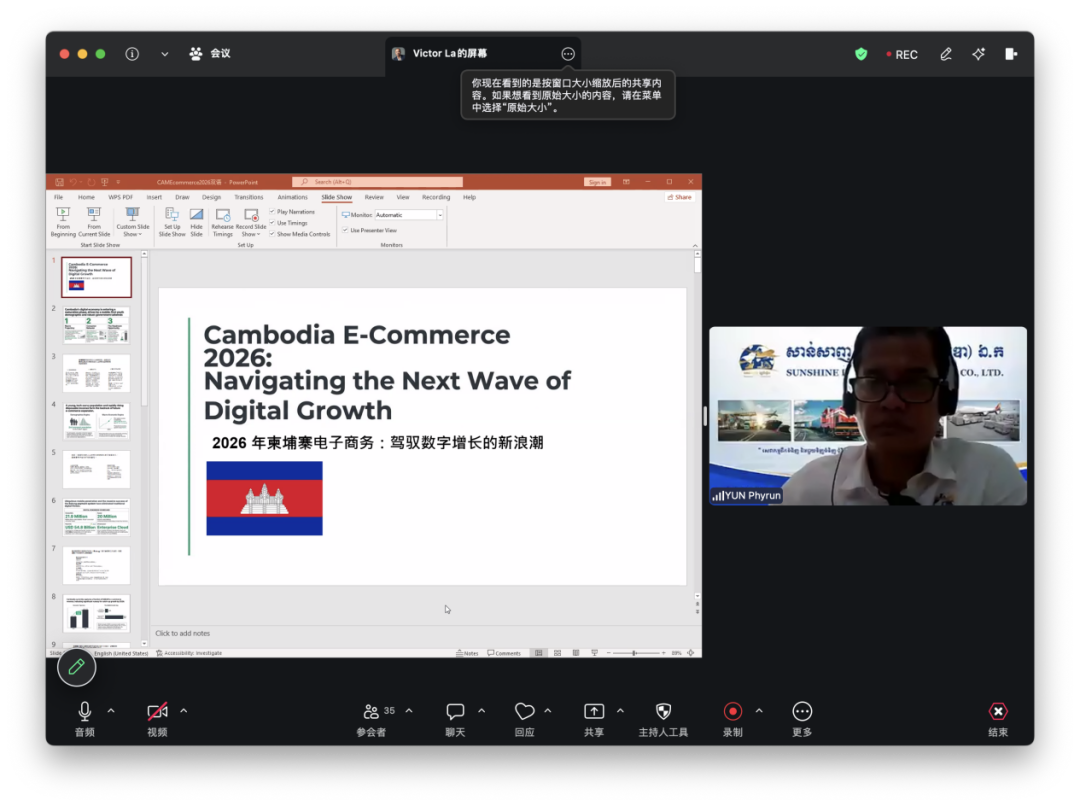The height and width of the screenshot is (806, 1080).
Task: Click the 回应 reactions heart icon
Action: pos(524,711)
